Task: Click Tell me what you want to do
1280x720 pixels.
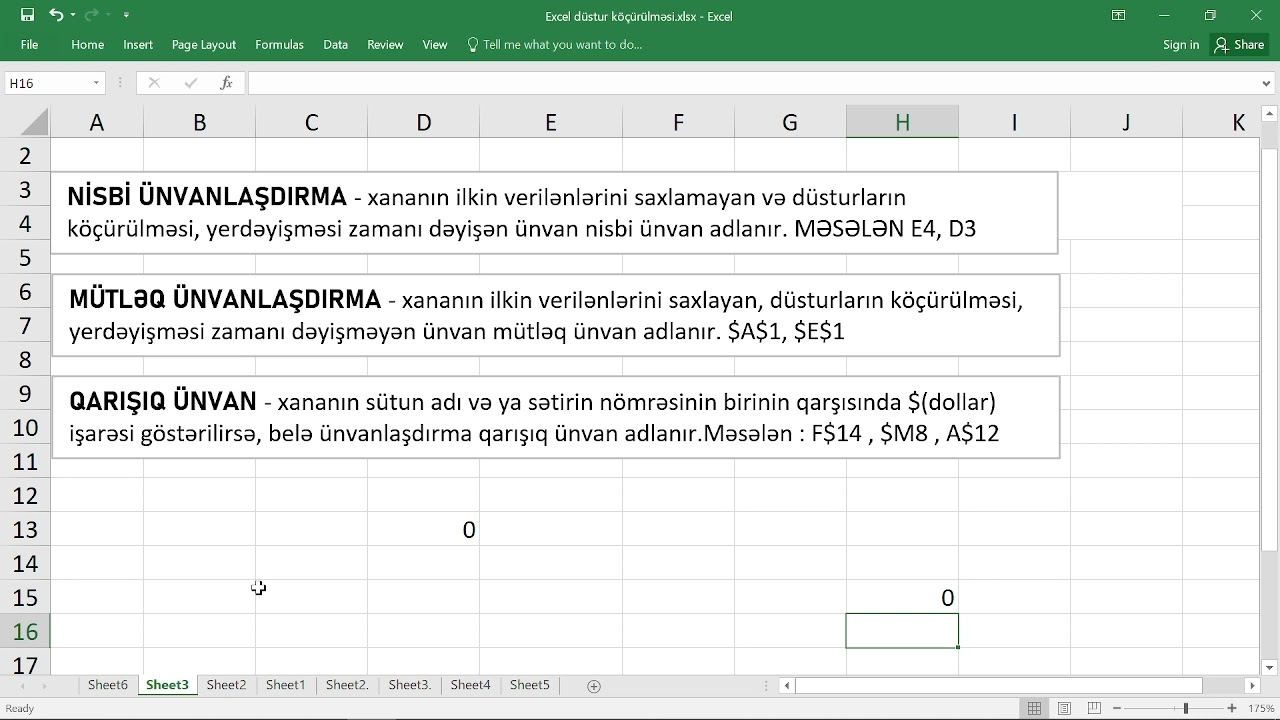Action: pos(554,45)
